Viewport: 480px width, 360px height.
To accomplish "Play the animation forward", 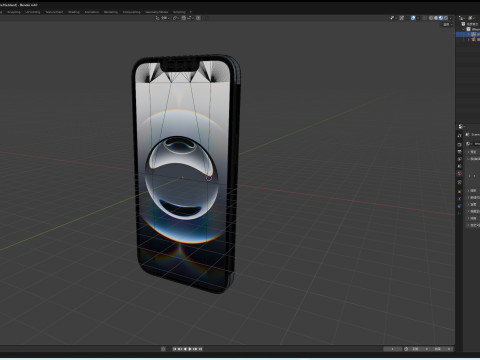I will [x=190, y=349].
